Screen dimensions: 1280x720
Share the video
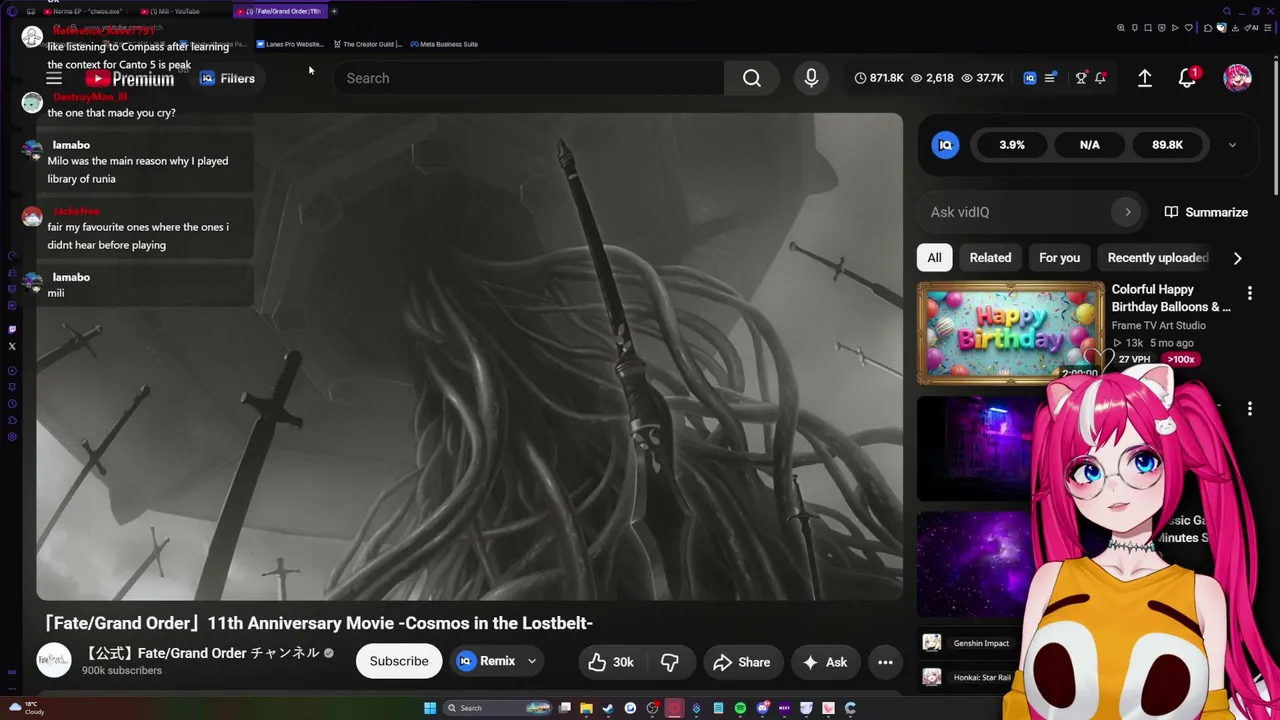tap(742, 662)
